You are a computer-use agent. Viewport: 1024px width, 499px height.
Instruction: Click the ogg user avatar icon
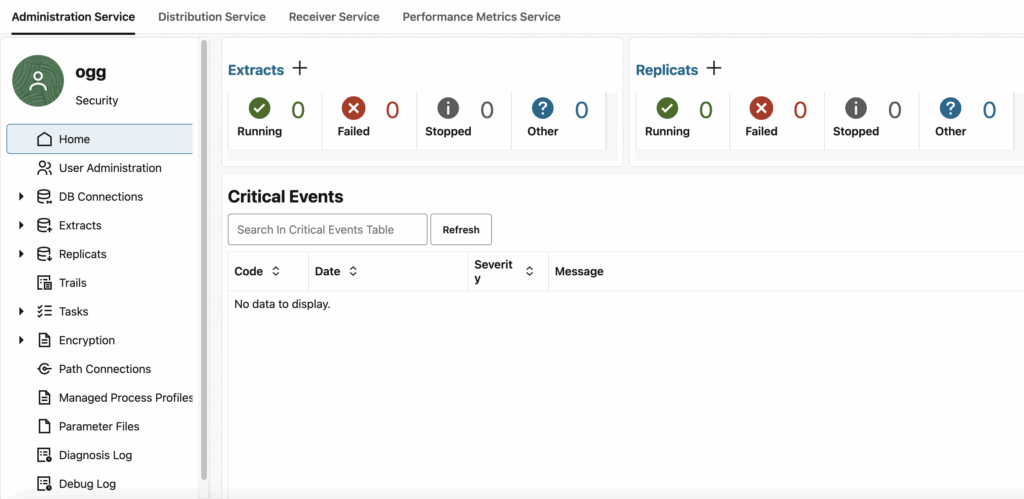coord(38,81)
